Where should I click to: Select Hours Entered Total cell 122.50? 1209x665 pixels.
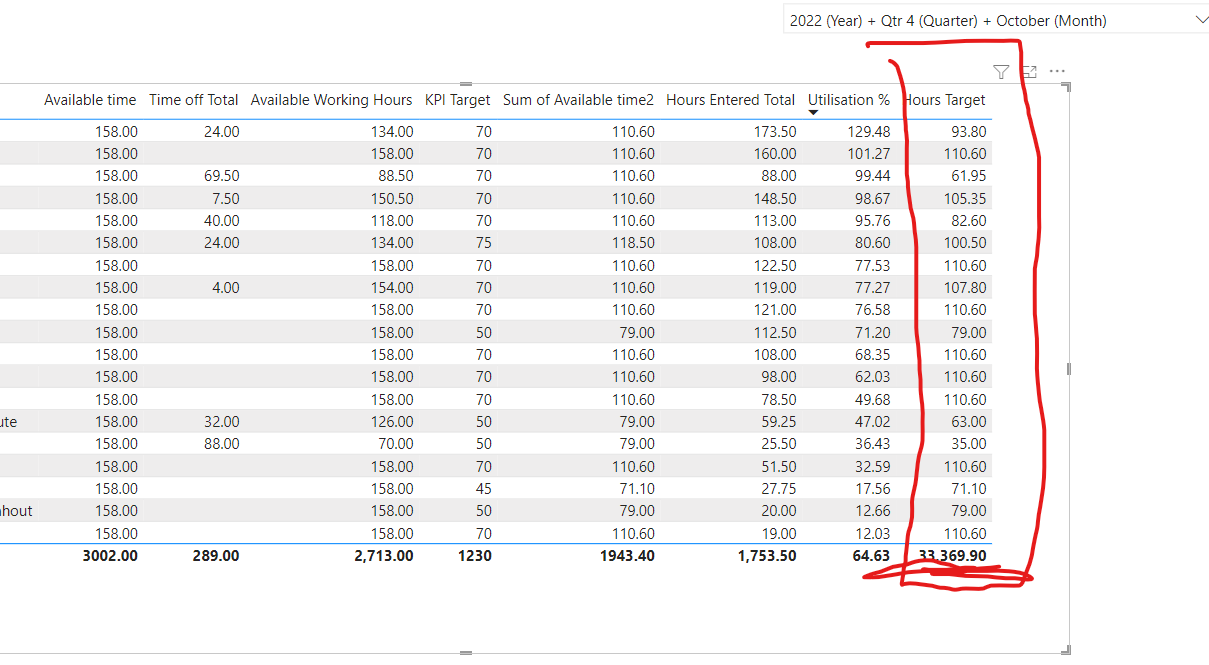coord(775,265)
